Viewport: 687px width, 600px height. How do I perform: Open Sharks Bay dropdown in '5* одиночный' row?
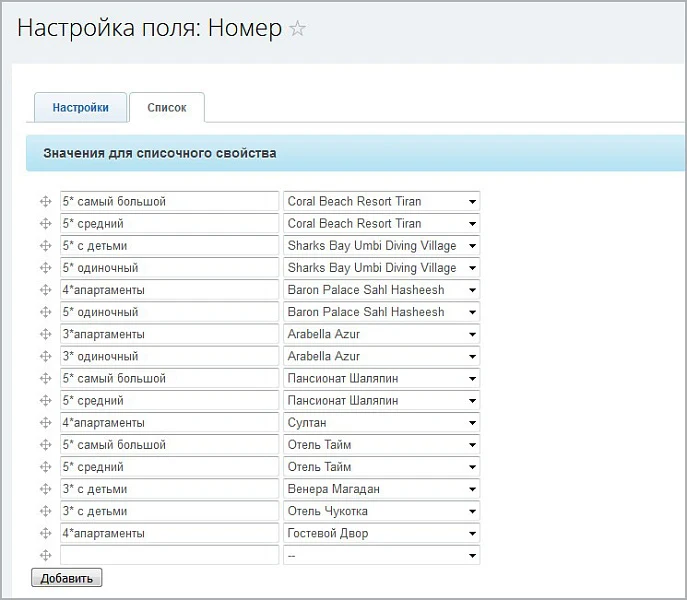pyautogui.click(x=382, y=268)
